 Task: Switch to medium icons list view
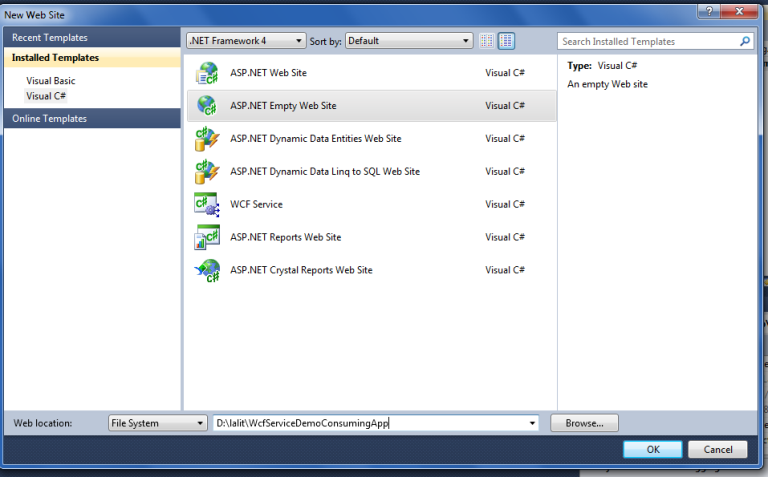click(x=506, y=41)
